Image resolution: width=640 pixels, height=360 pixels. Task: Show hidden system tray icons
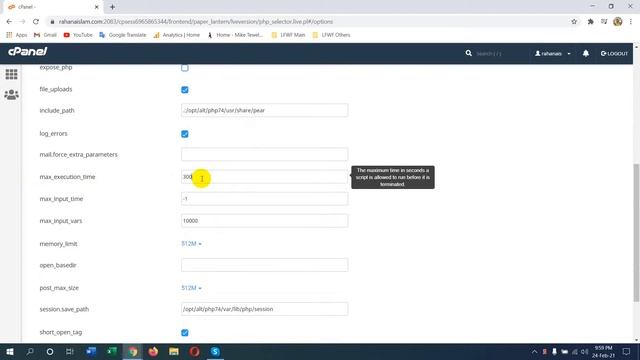[534, 351]
